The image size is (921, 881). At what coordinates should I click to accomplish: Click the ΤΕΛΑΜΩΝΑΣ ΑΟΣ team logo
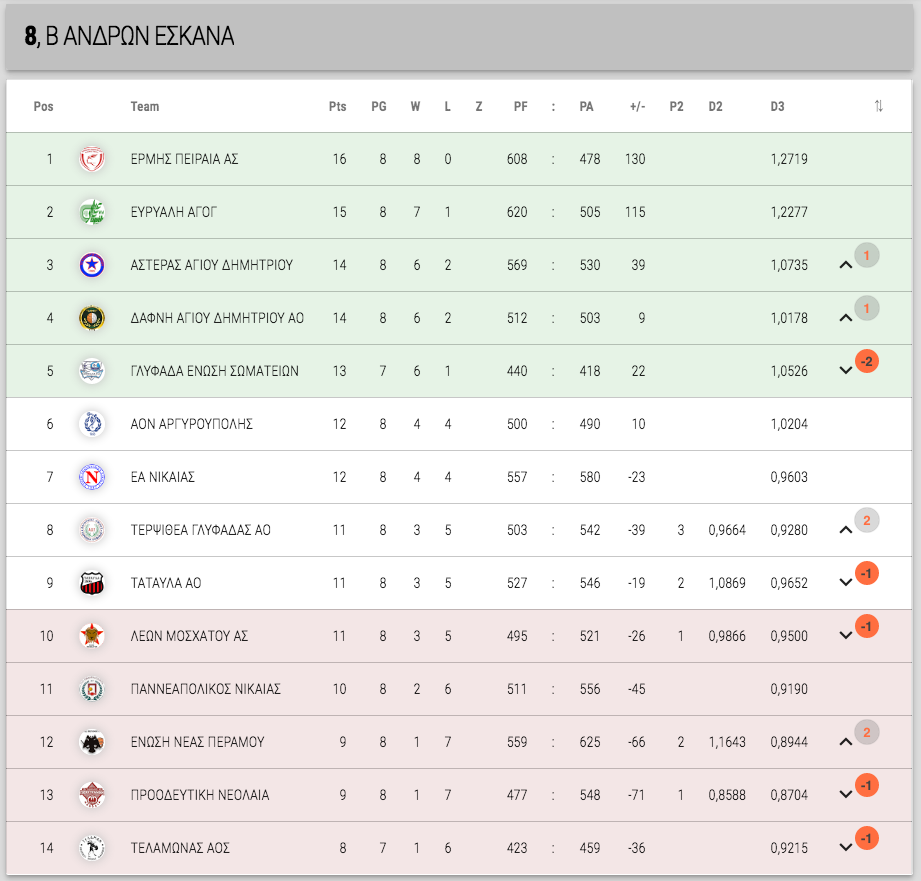click(92, 848)
